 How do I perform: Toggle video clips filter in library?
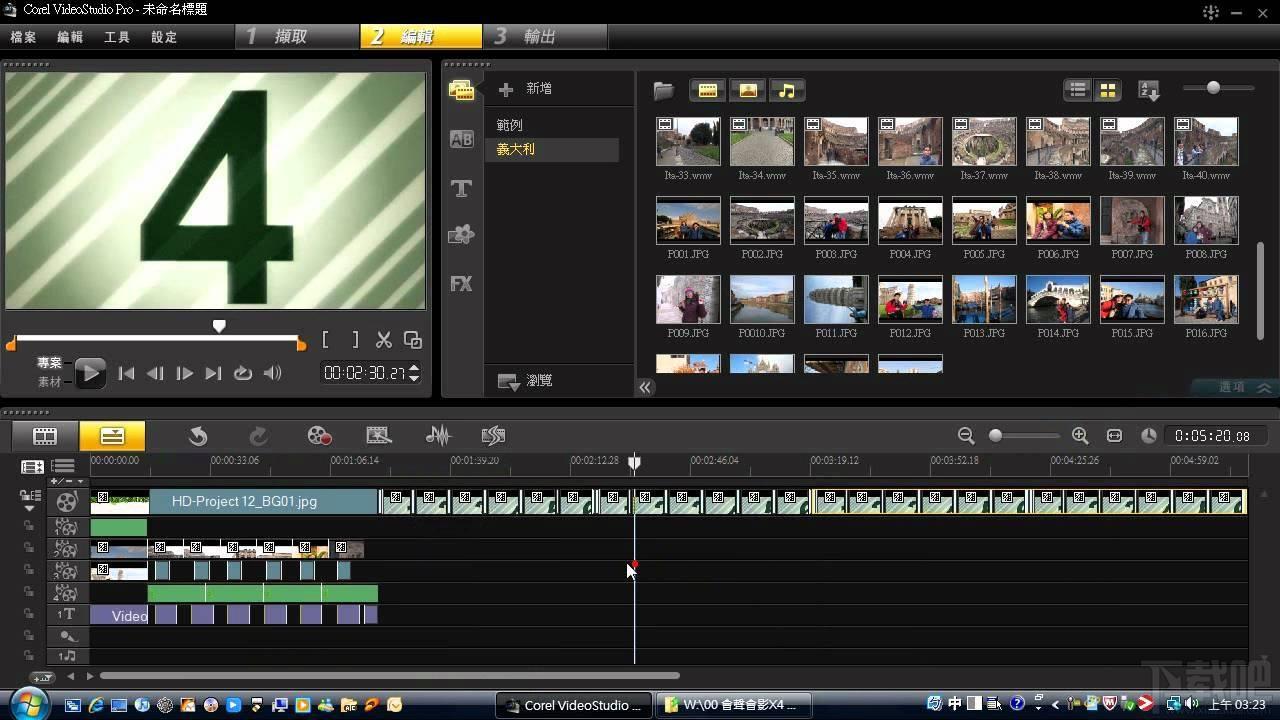(707, 91)
